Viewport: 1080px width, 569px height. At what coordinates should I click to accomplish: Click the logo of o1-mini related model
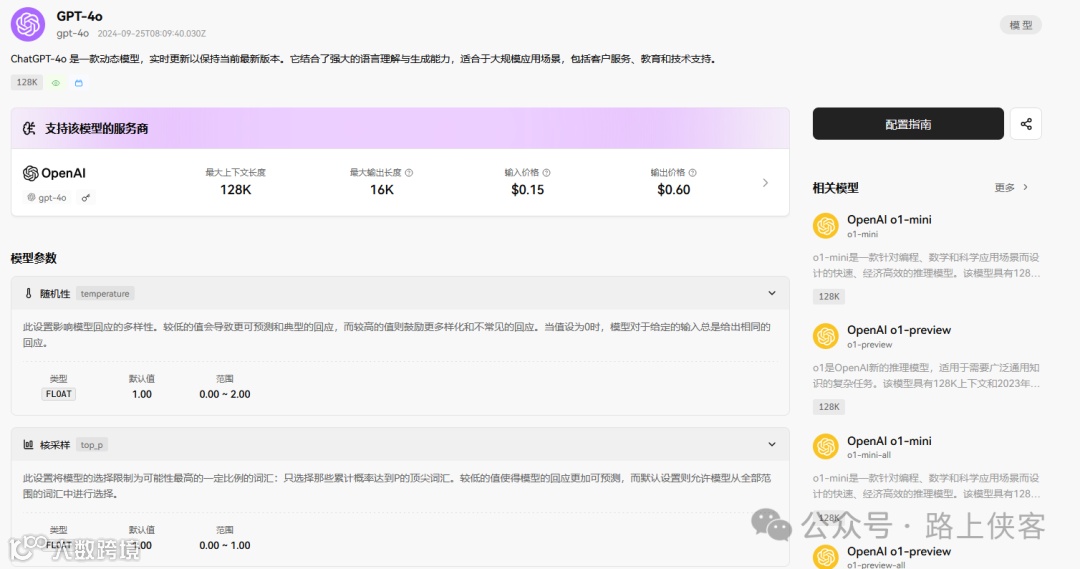(x=825, y=225)
